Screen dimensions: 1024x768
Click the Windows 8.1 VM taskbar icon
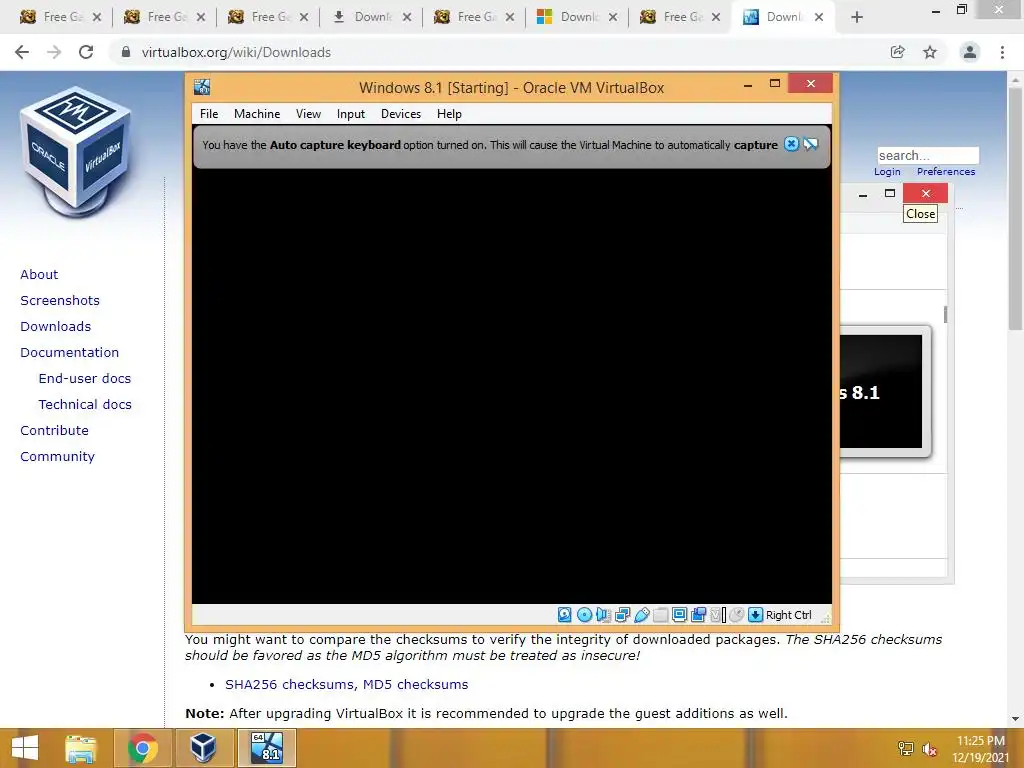tap(267, 748)
